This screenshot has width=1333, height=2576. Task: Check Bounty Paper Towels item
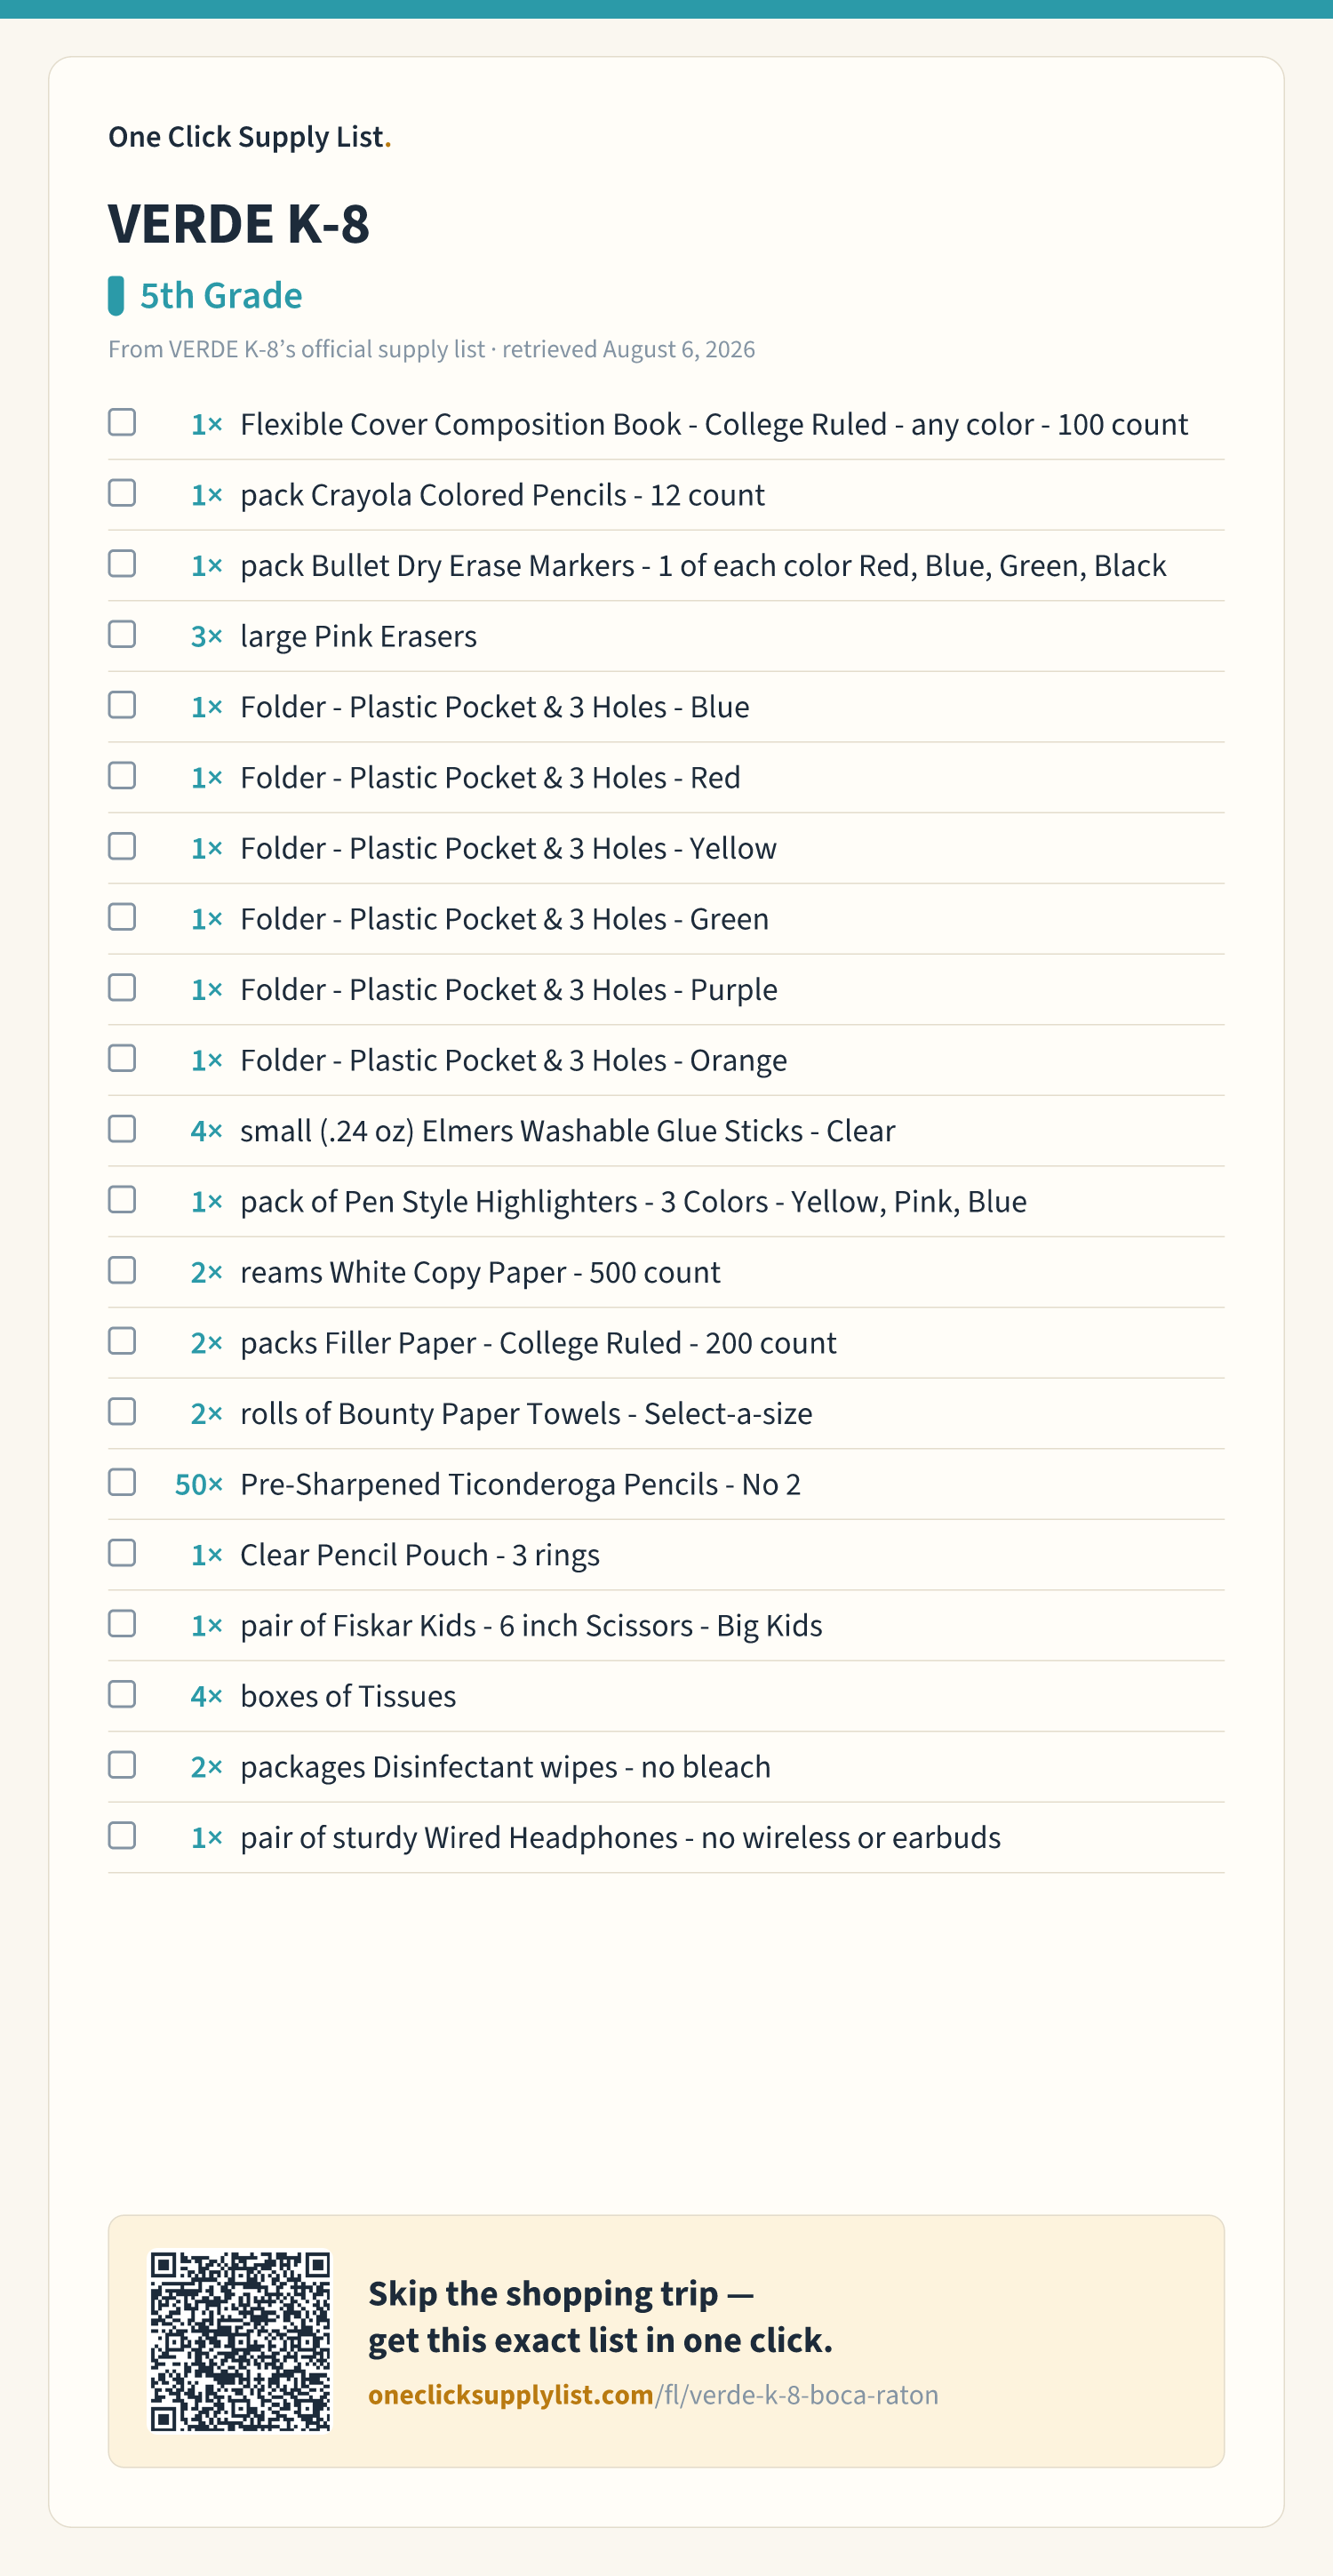122,1412
